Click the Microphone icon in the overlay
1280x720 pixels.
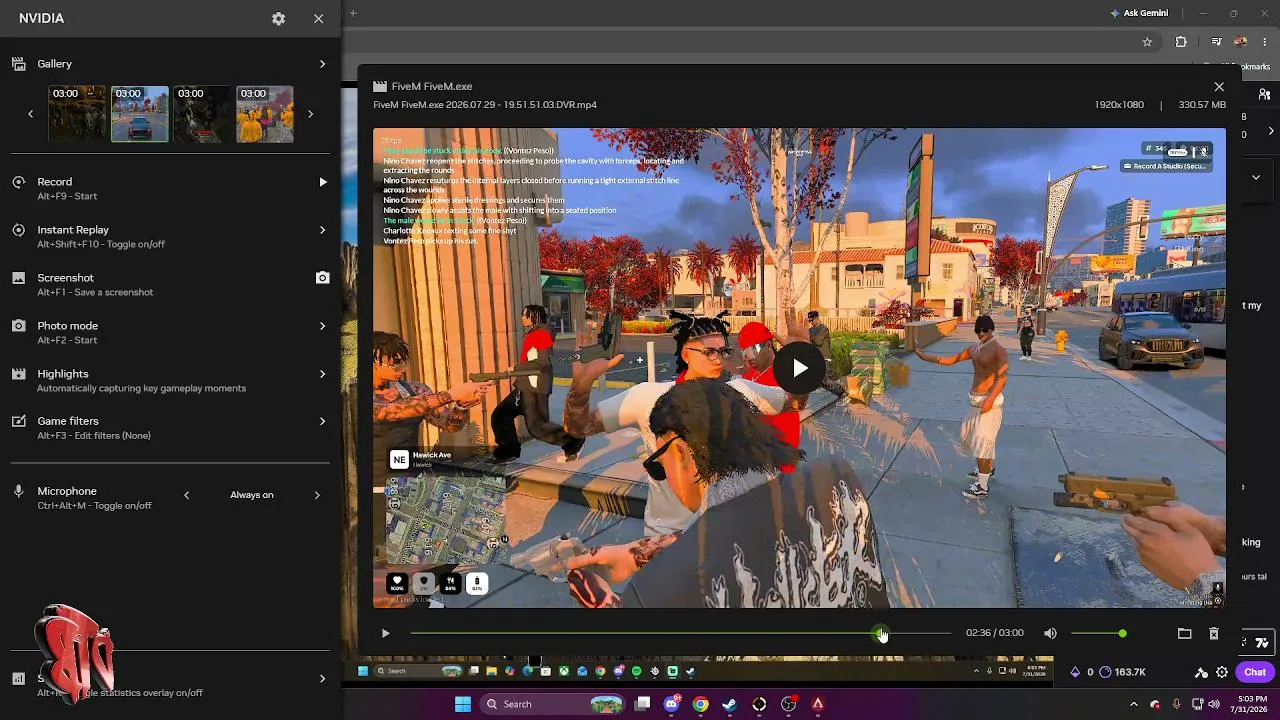(x=19, y=491)
